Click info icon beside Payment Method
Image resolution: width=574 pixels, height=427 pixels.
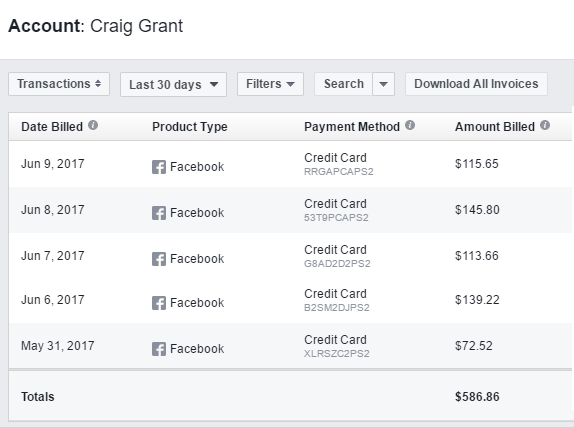point(410,125)
